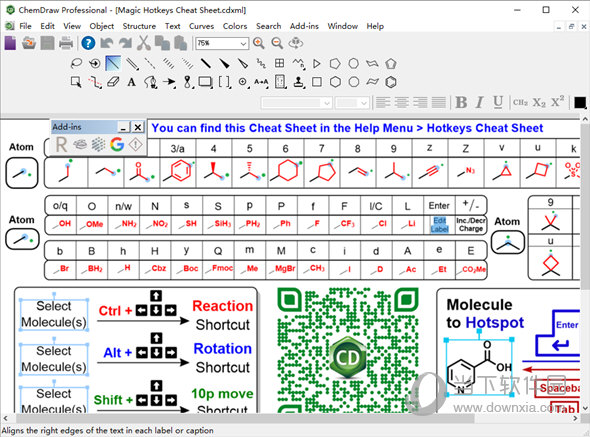Screen dimensions: 590x437
Task: Open the File menu
Action: pos(25,26)
